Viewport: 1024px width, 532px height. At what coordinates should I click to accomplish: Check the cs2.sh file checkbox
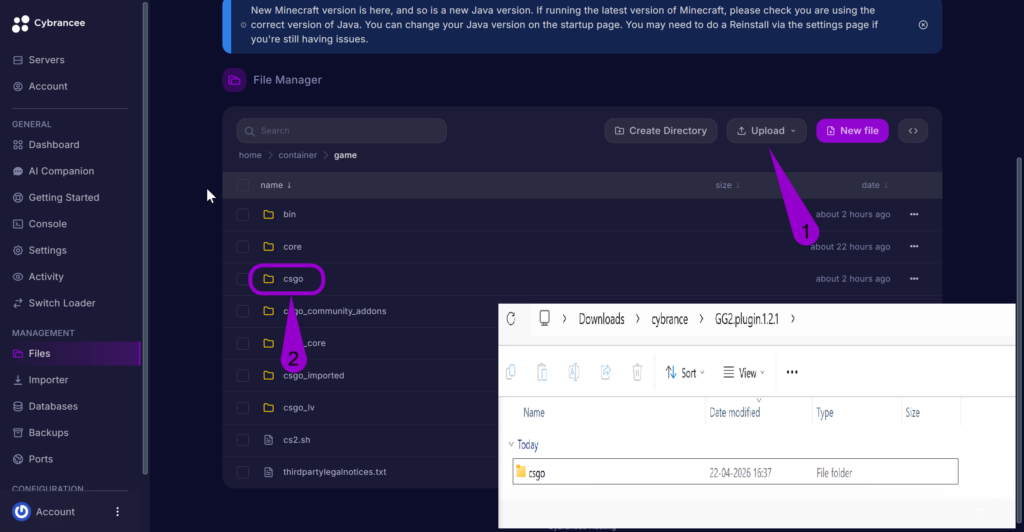click(242, 440)
